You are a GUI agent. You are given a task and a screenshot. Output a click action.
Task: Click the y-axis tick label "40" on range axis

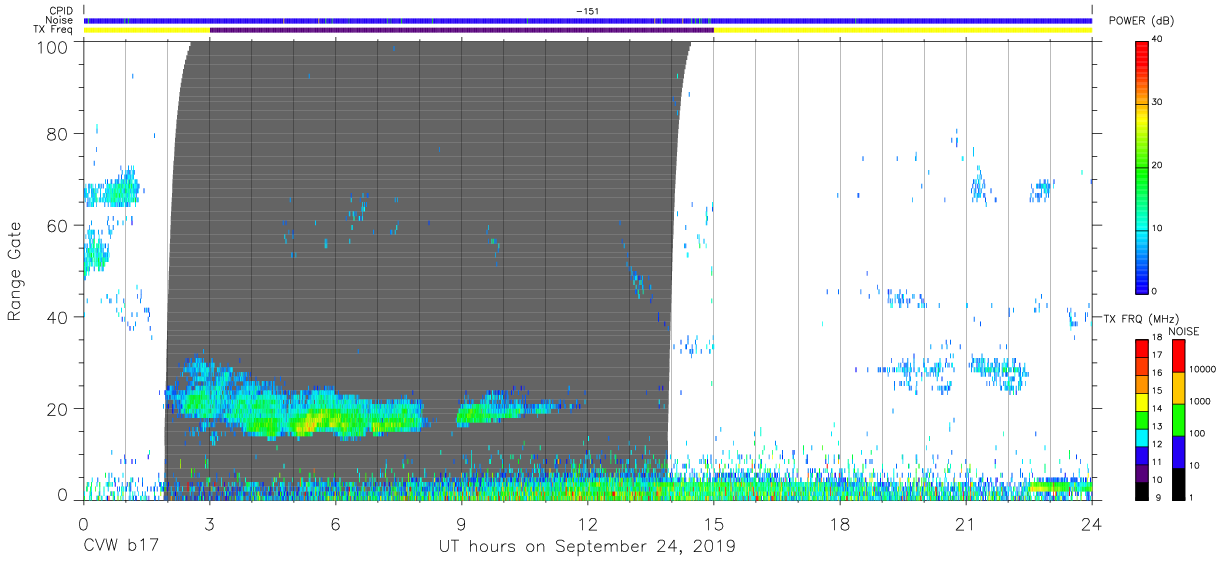57,317
